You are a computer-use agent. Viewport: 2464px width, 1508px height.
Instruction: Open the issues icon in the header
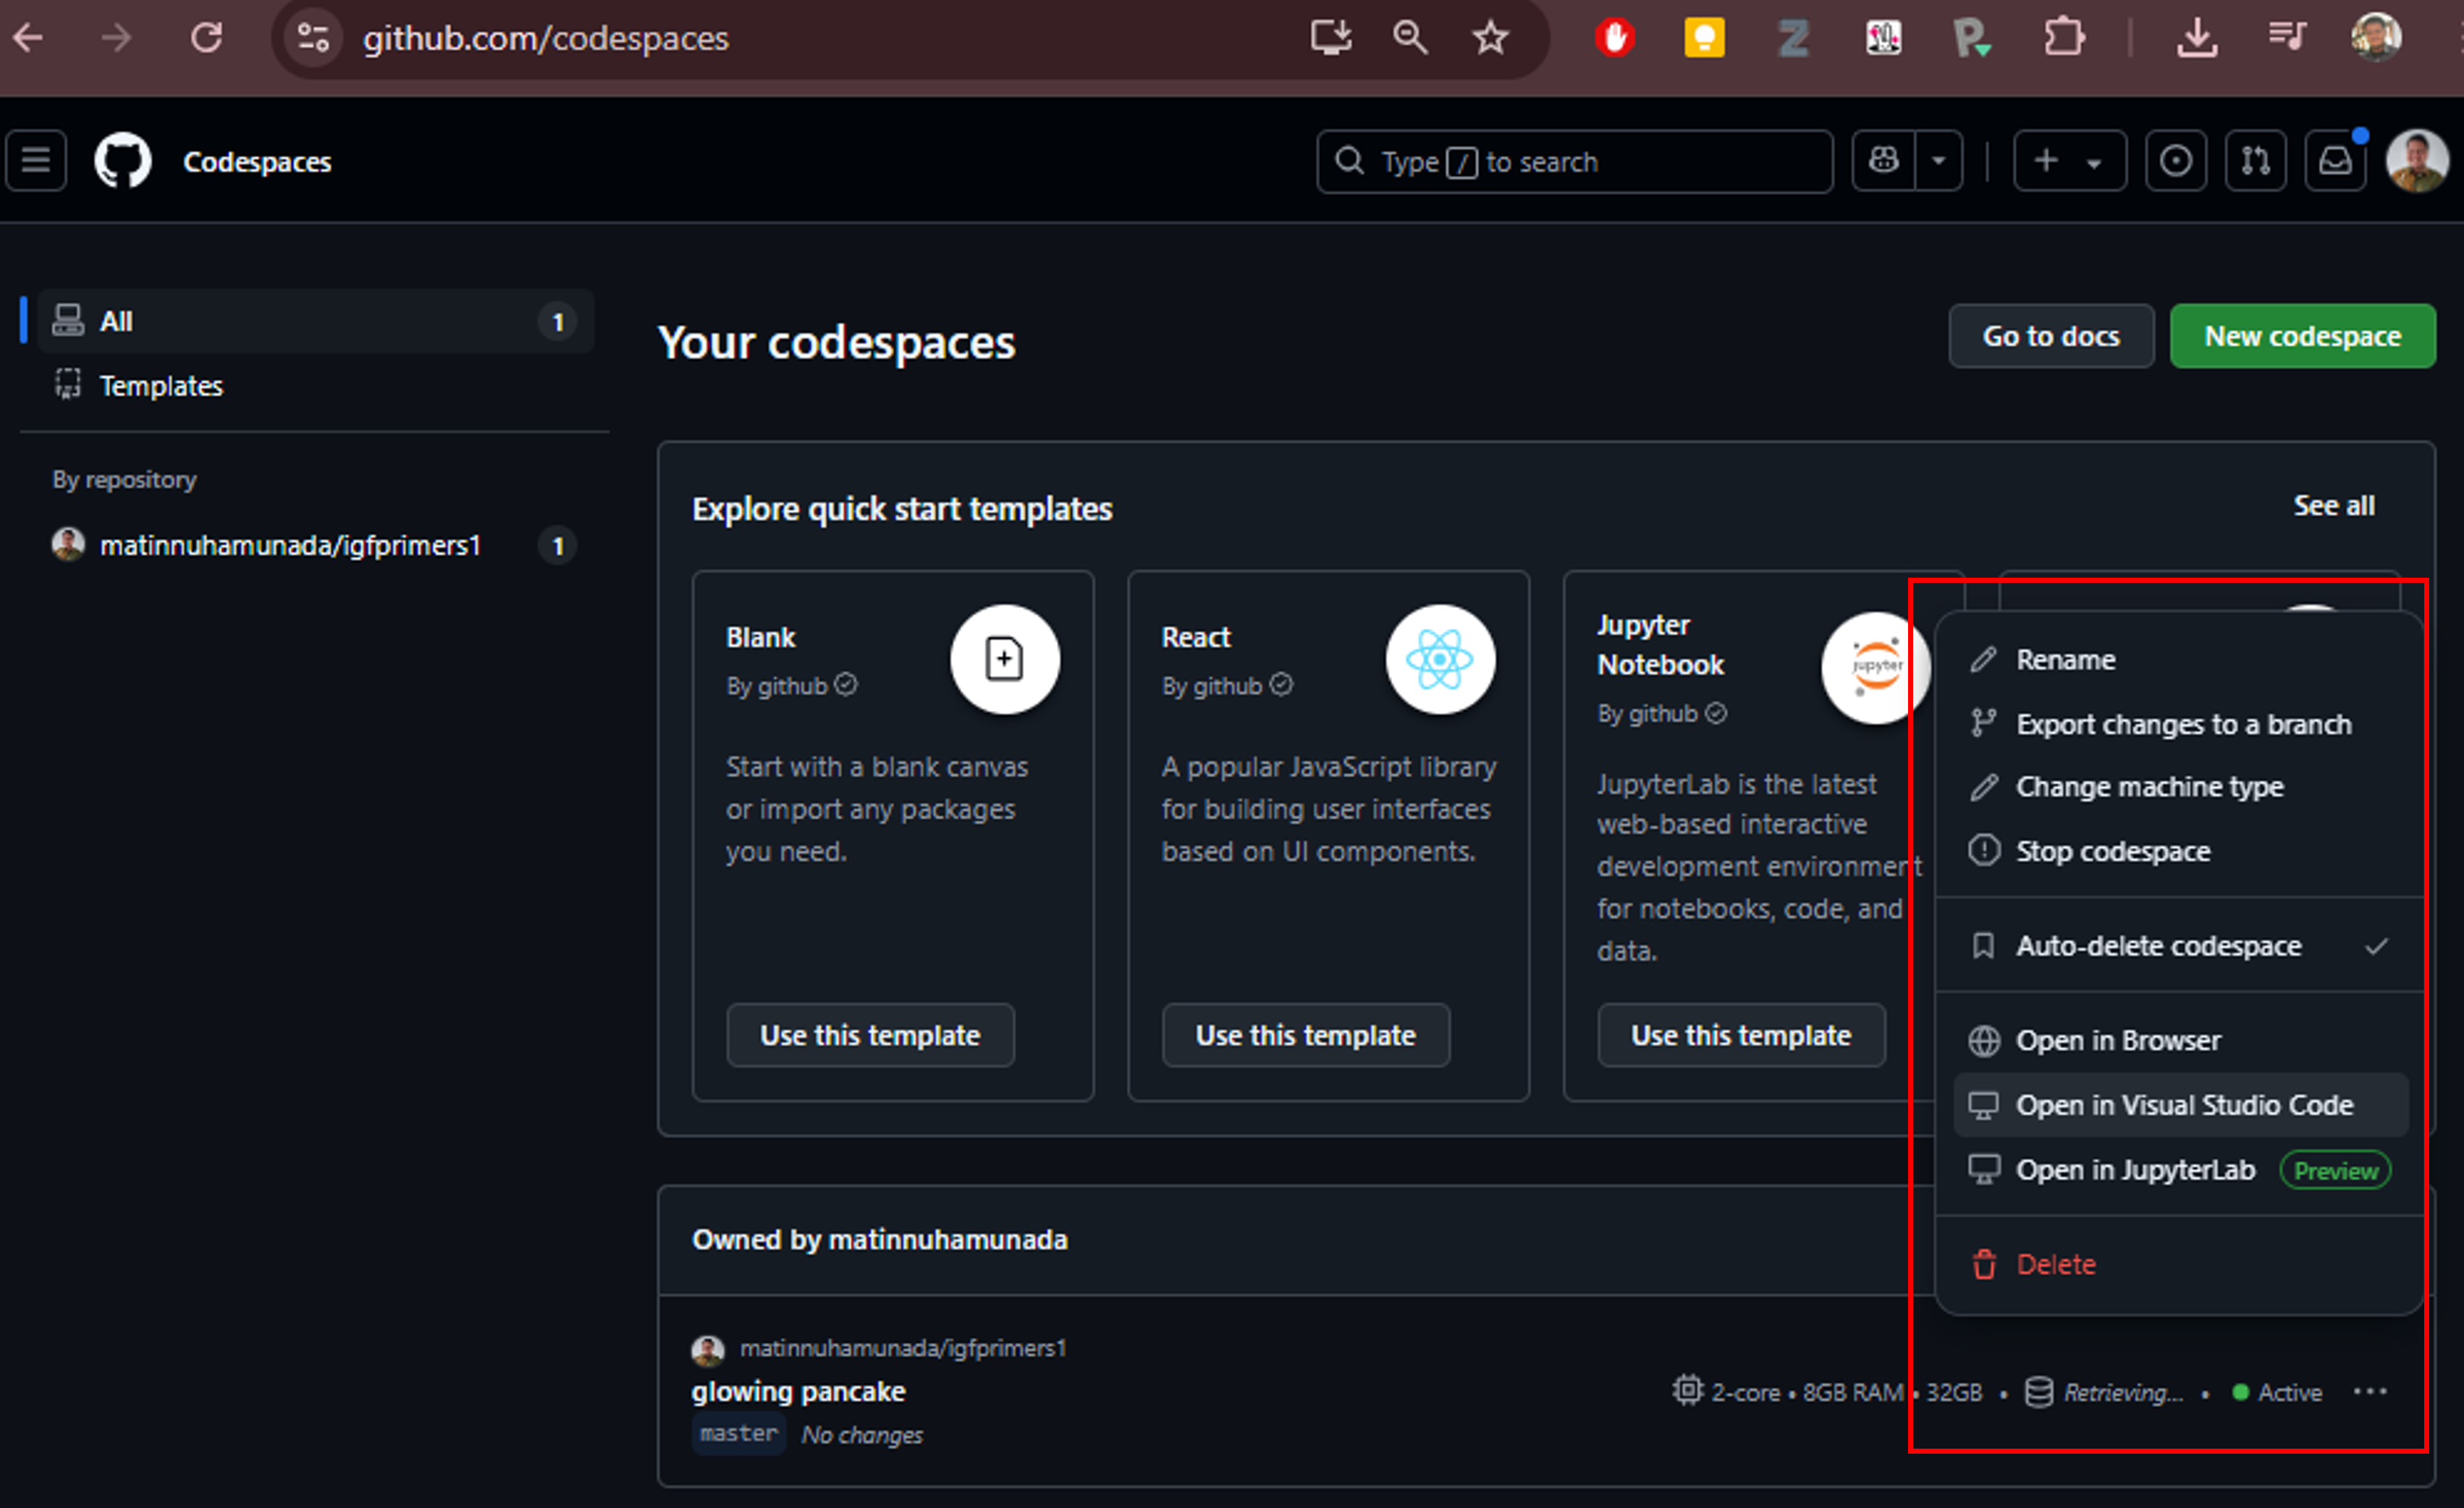(2176, 160)
